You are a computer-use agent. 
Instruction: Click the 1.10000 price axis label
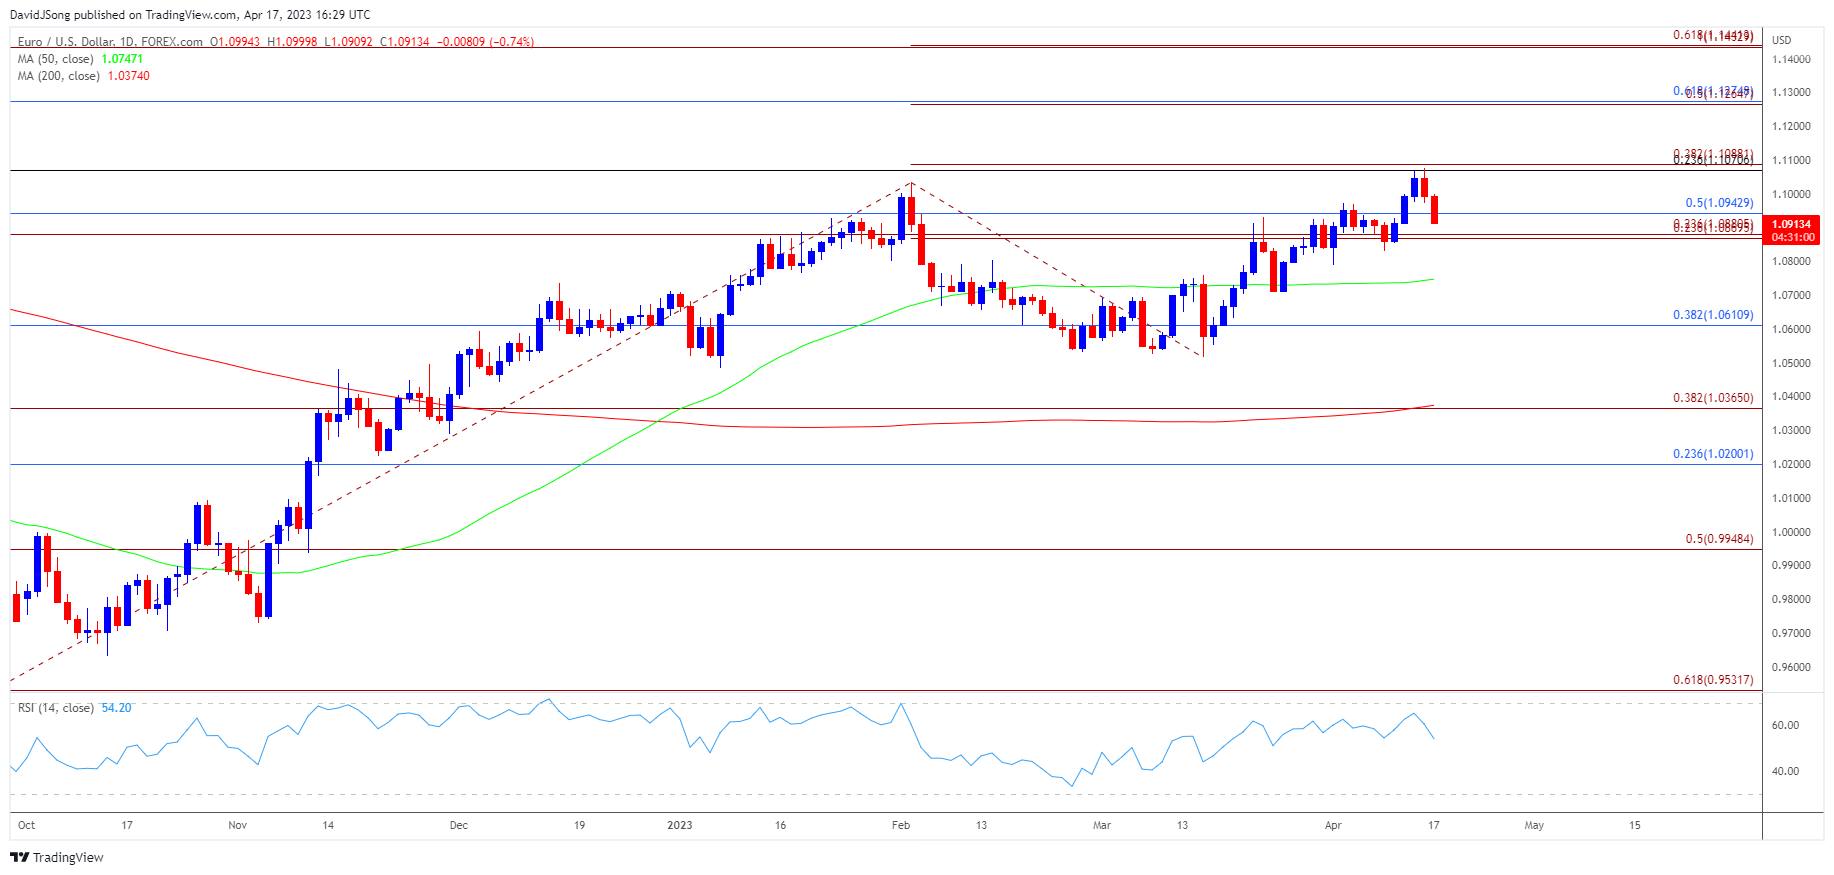coord(1791,194)
